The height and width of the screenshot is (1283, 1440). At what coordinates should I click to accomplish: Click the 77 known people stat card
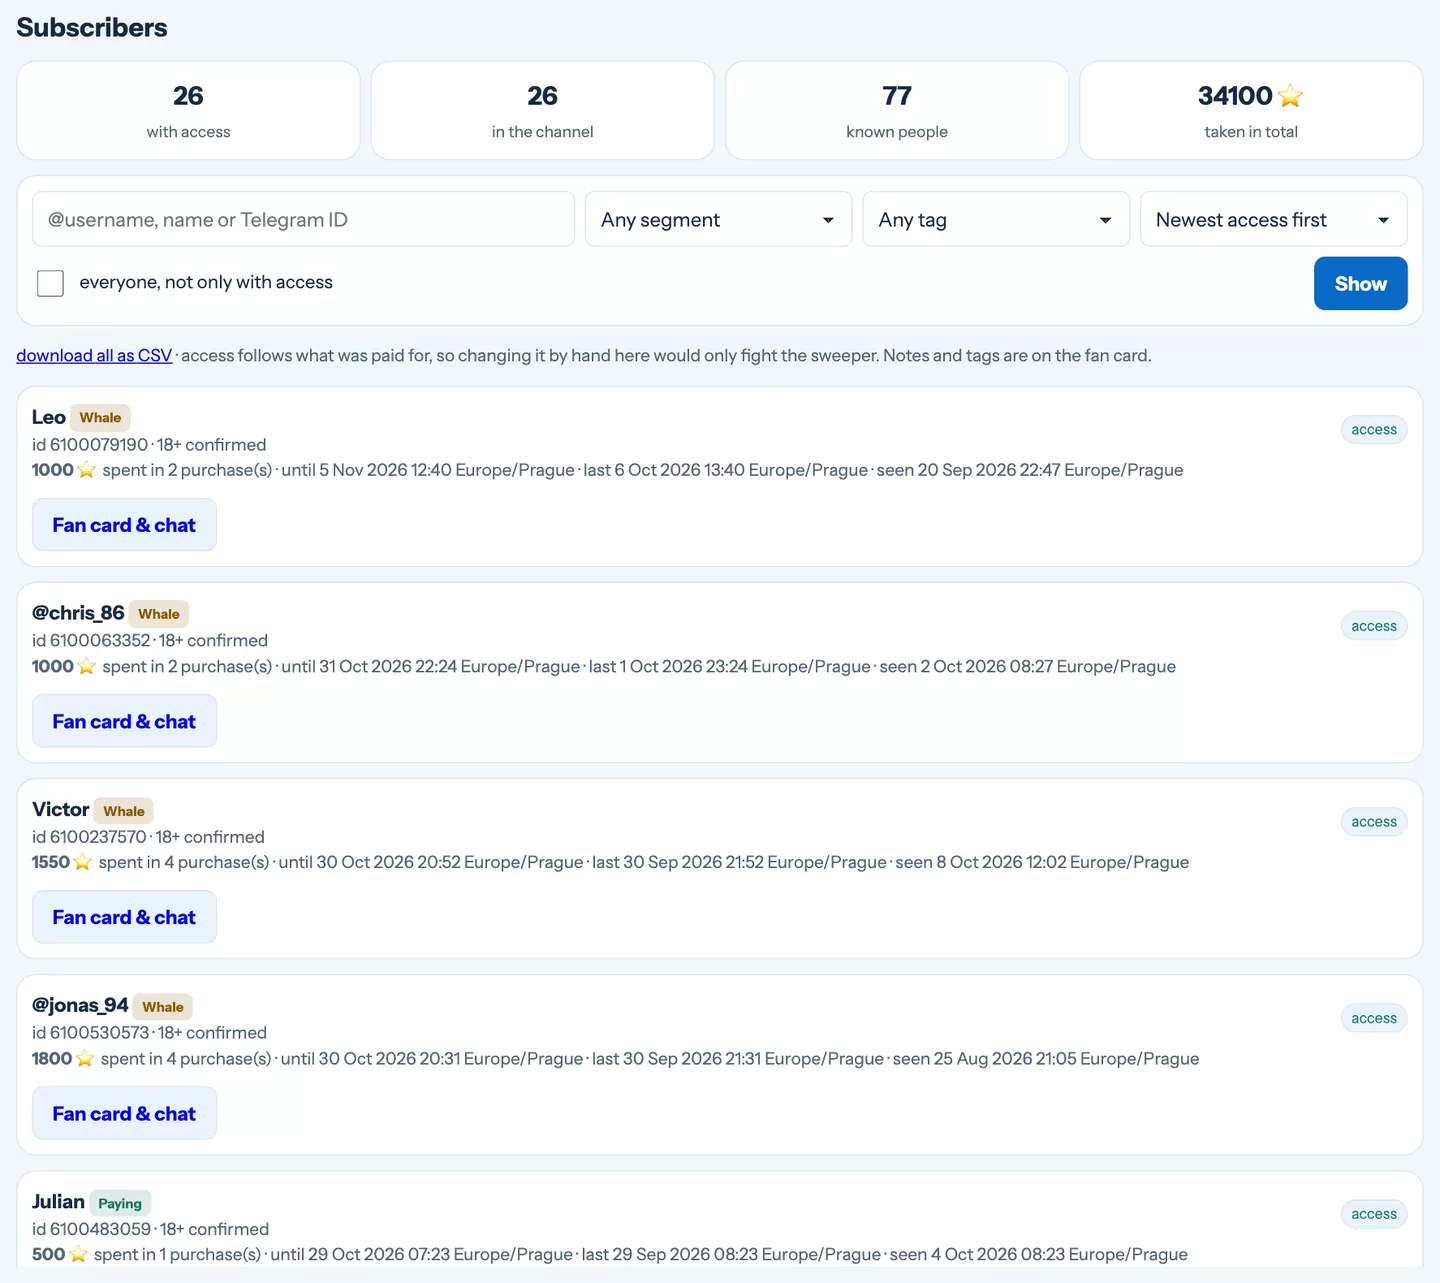(897, 110)
